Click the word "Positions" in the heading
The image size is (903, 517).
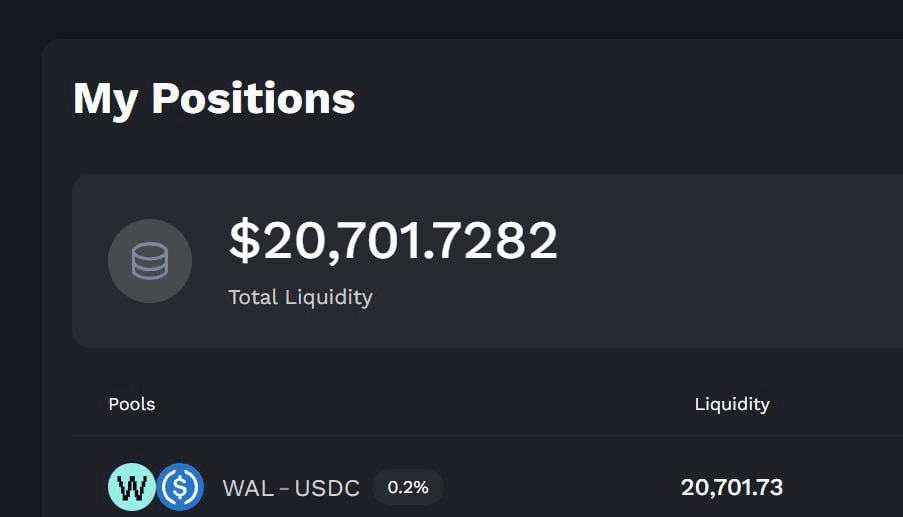(253, 99)
